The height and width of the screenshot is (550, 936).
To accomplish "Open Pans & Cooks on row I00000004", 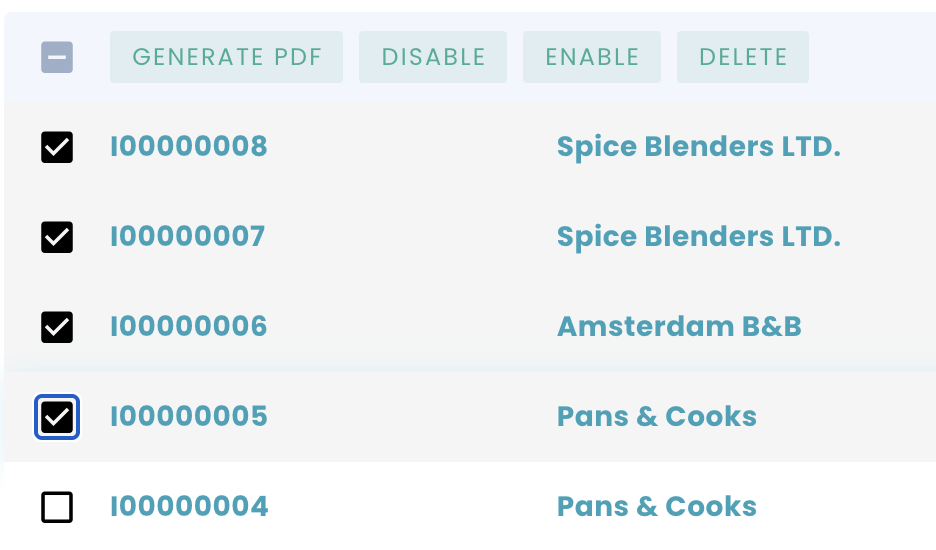I will coord(656,507).
